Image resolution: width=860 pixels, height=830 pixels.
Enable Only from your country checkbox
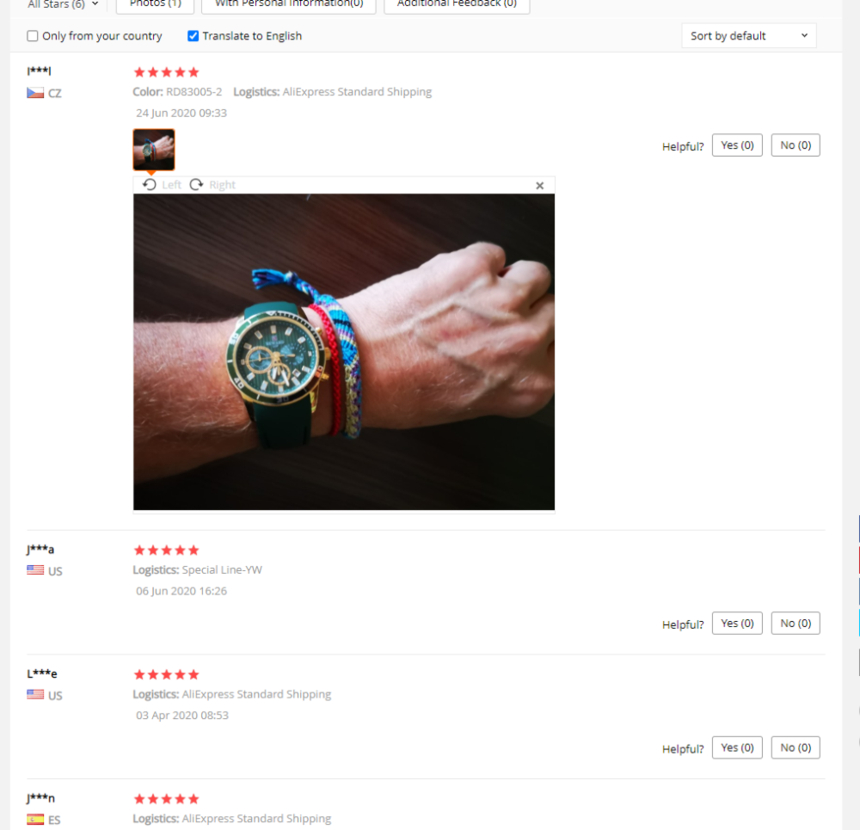(32, 36)
